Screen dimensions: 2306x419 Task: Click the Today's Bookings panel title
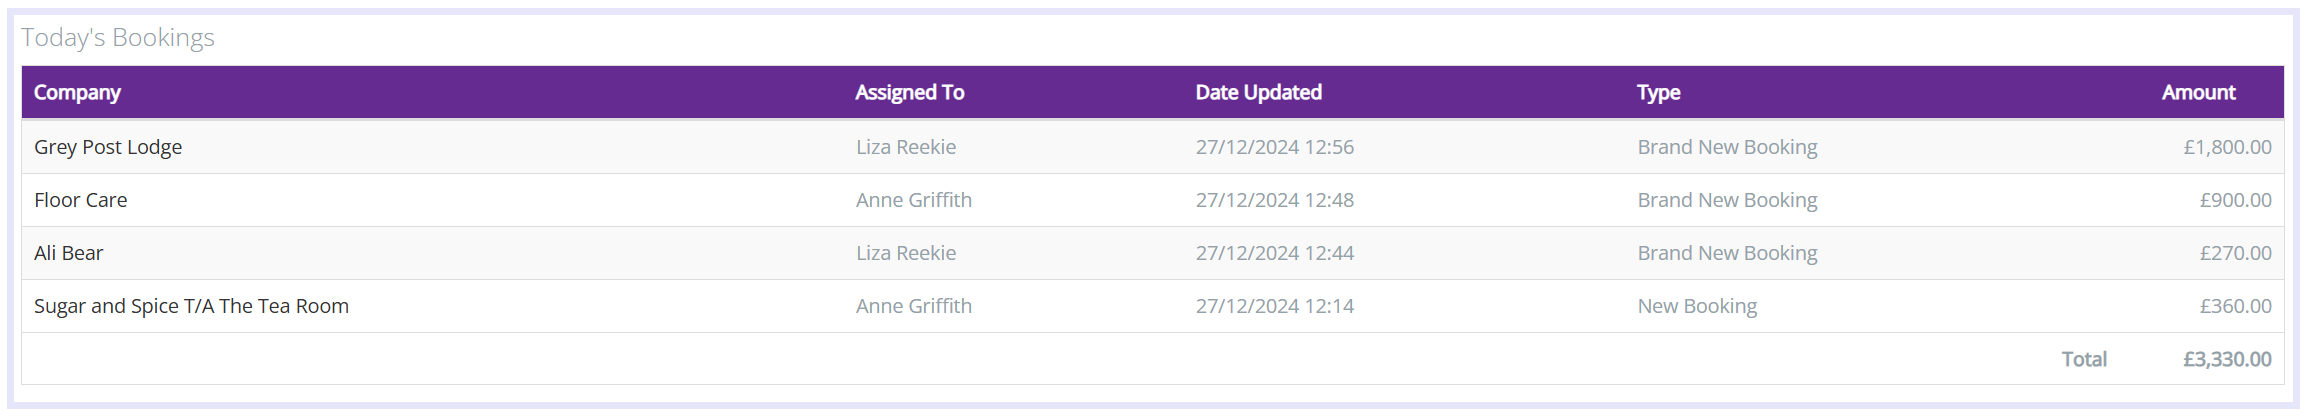point(118,38)
